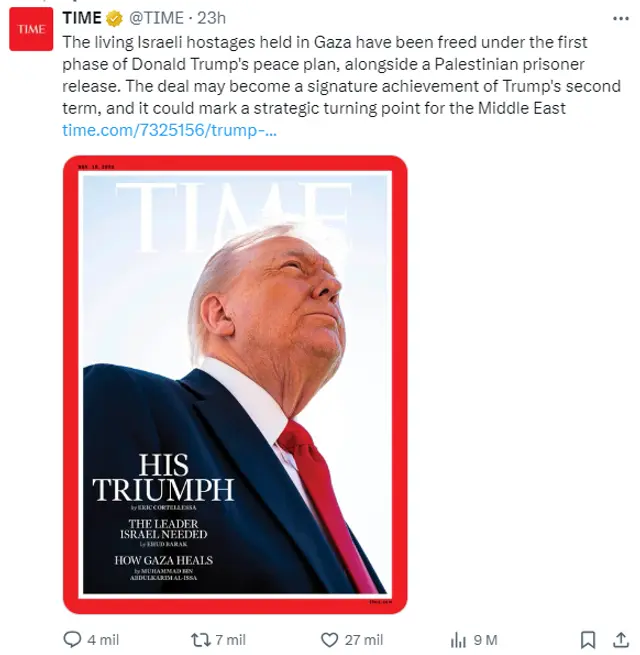Click the @TIME handle

click(155, 19)
